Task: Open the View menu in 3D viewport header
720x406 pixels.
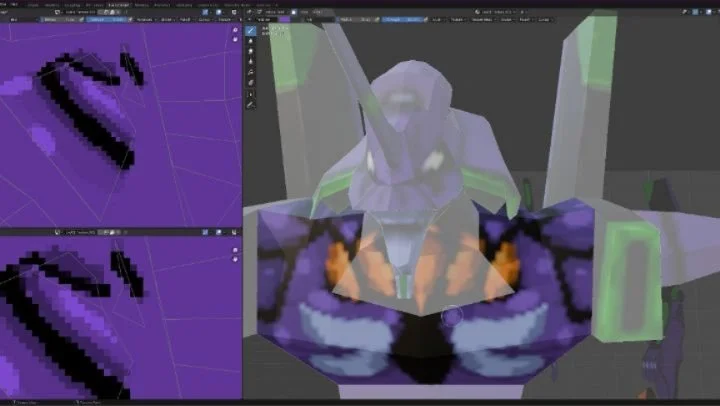Action: 304,12
